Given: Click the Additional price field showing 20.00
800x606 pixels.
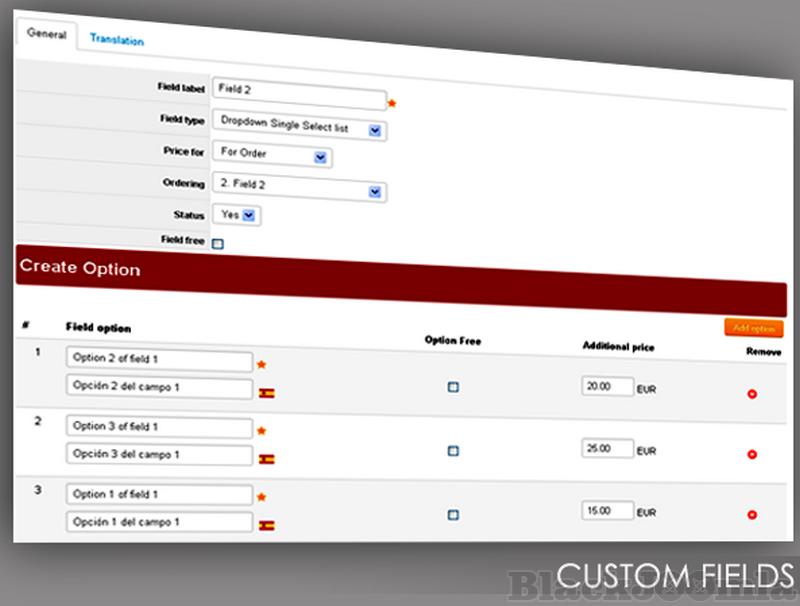Looking at the screenshot, I should (607, 386).
